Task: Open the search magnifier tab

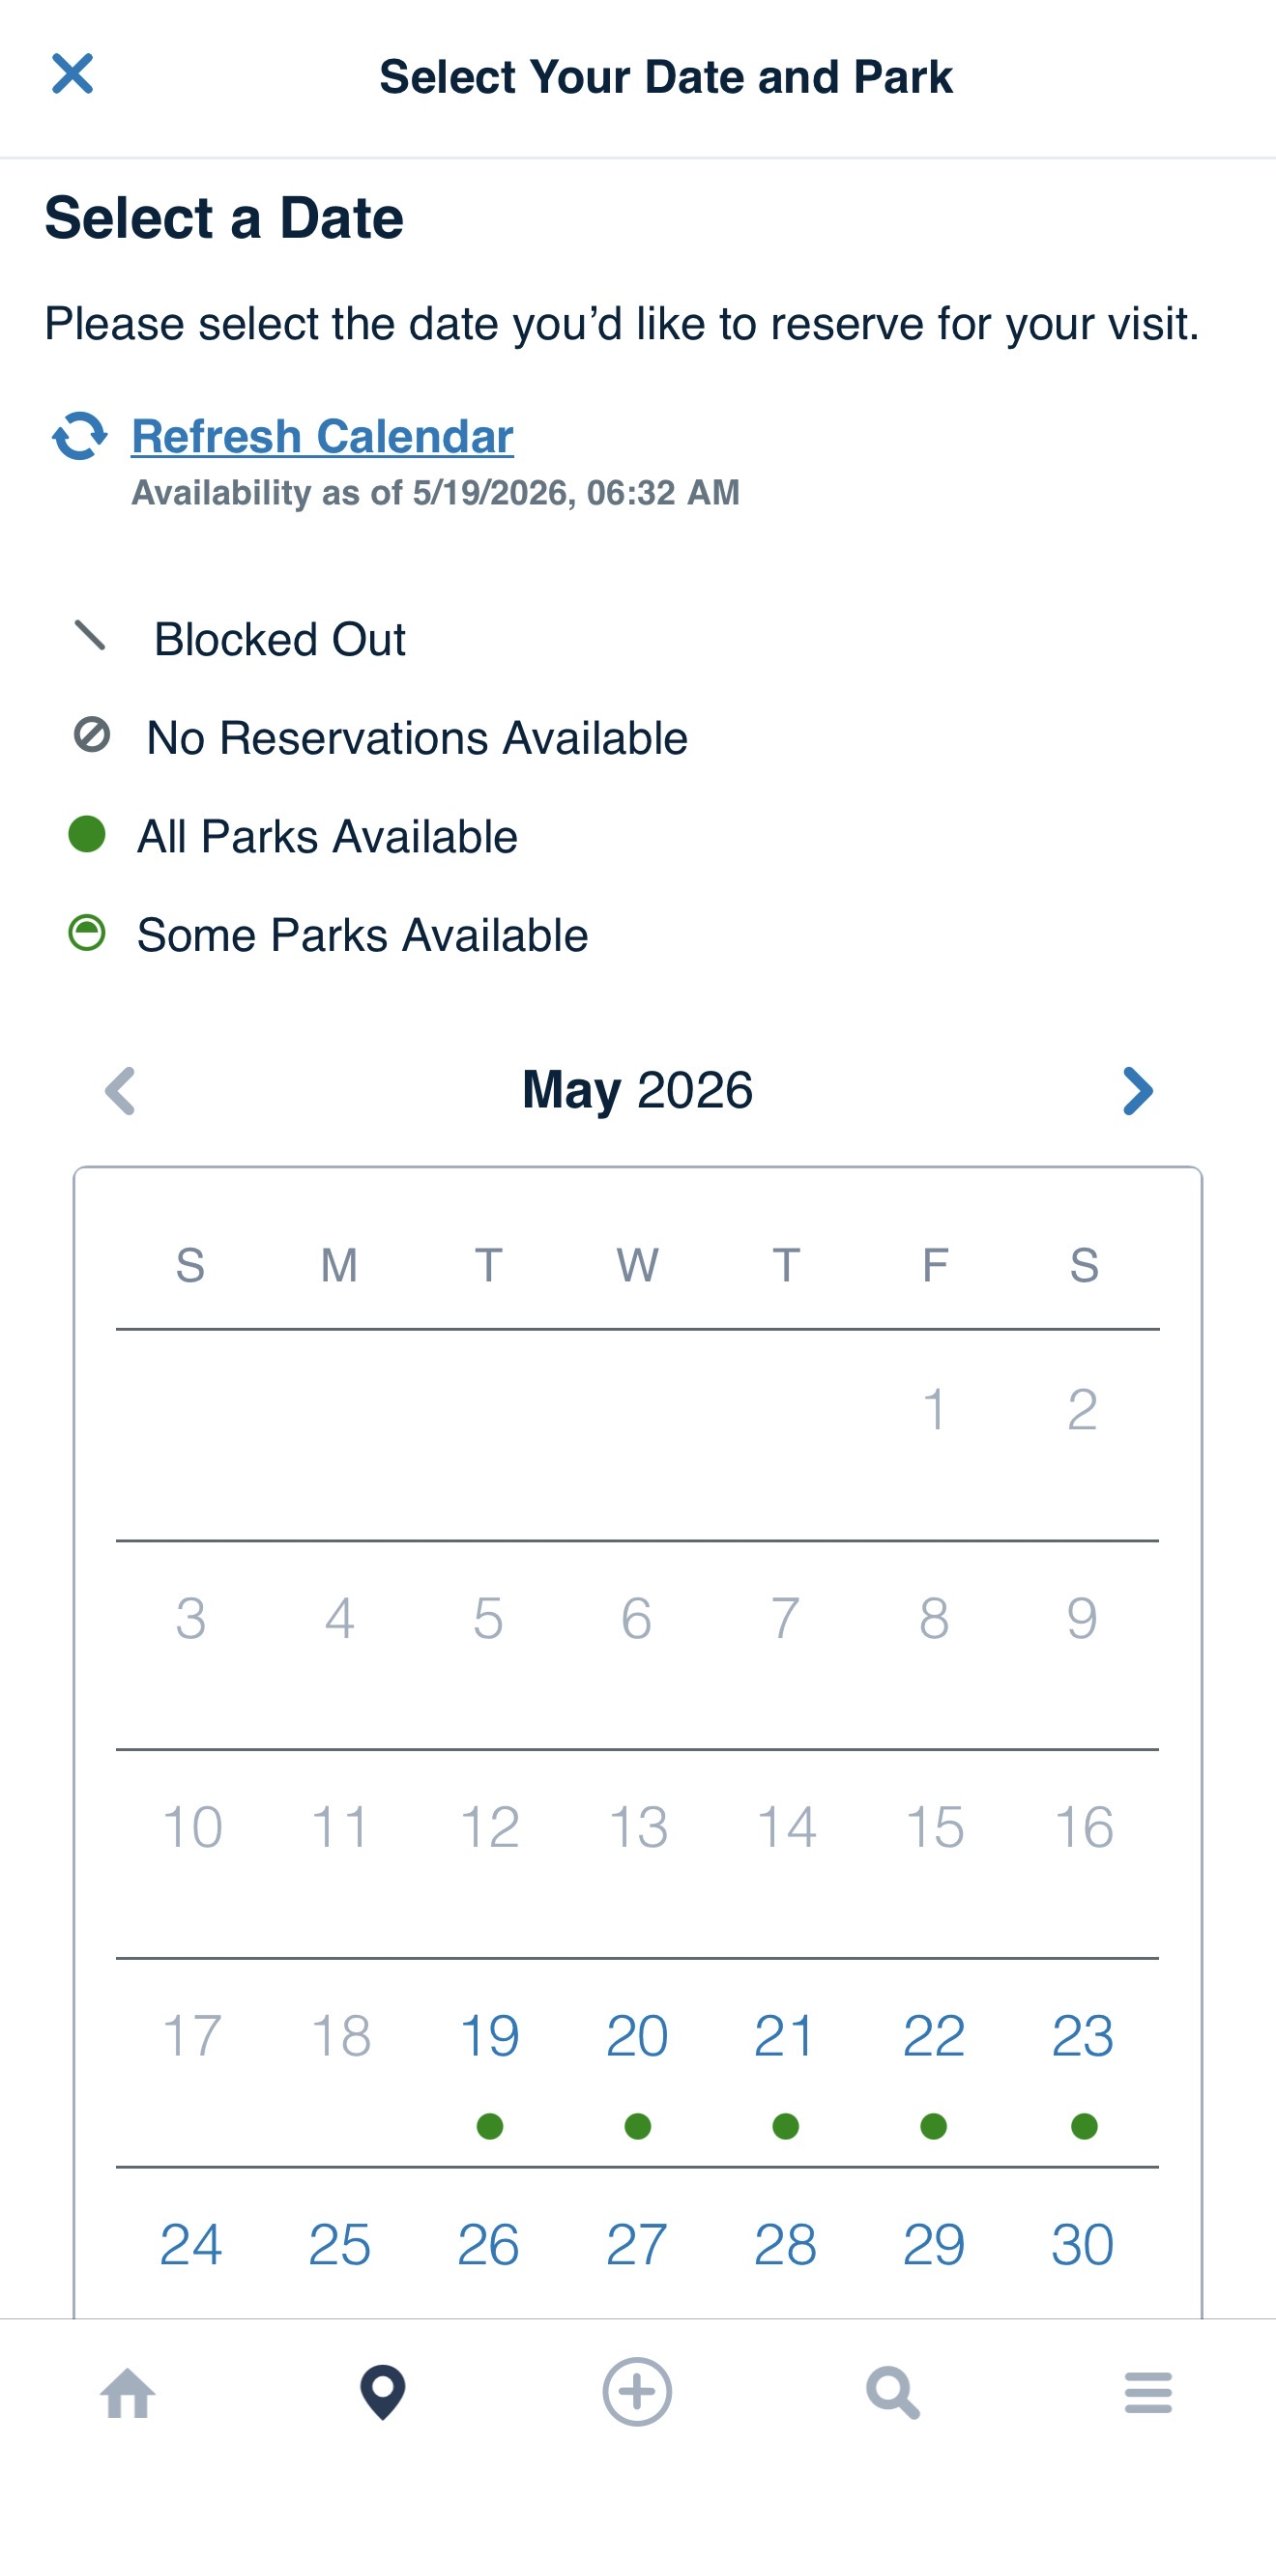Action: pos(892,2393)
